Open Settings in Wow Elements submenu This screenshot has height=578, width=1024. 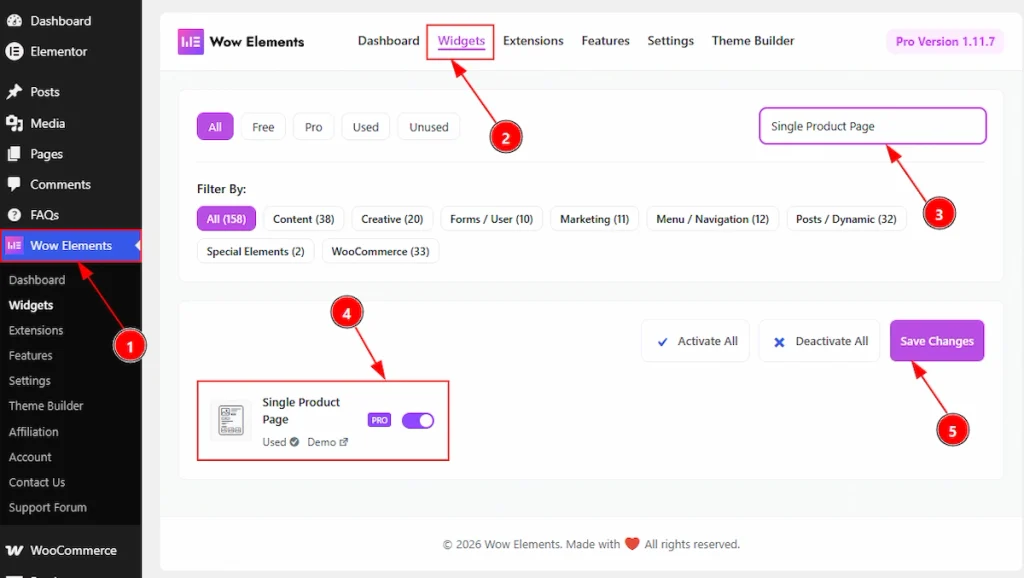(29, 381)
